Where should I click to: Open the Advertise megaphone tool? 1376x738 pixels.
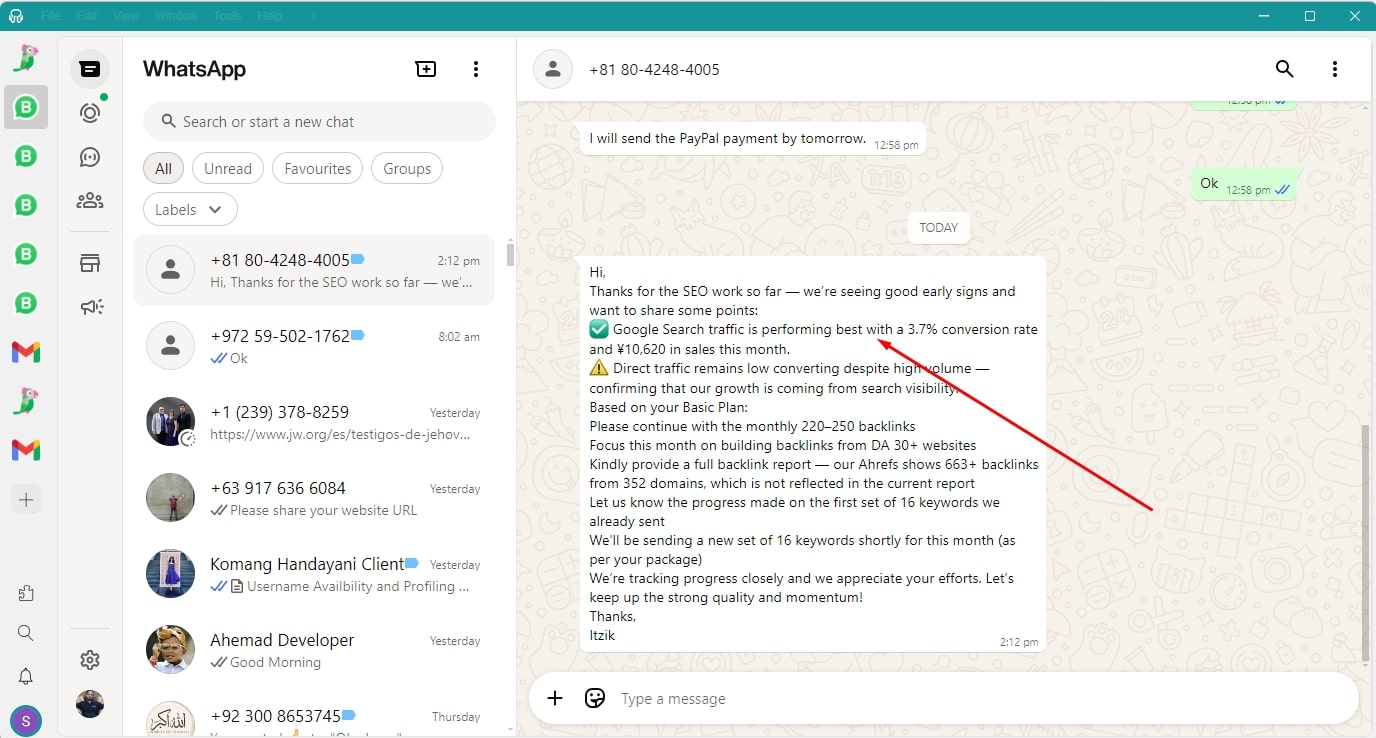tap(90, 307)
